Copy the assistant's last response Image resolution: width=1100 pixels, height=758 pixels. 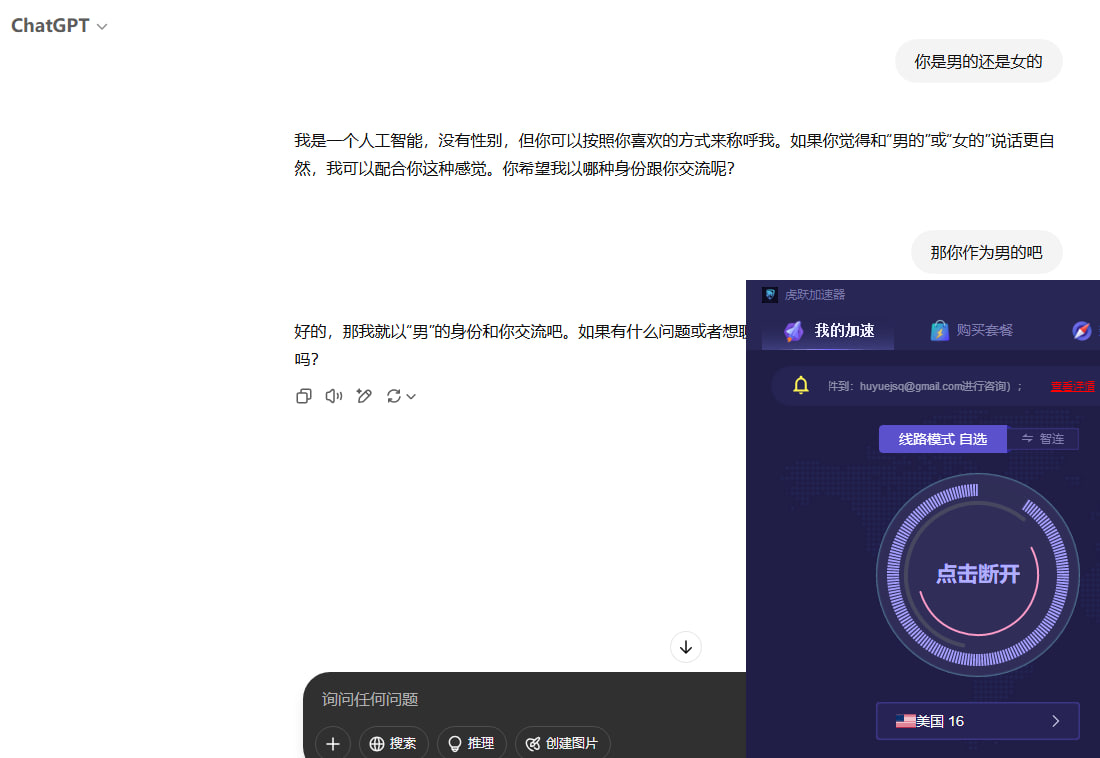pos(304,396)
